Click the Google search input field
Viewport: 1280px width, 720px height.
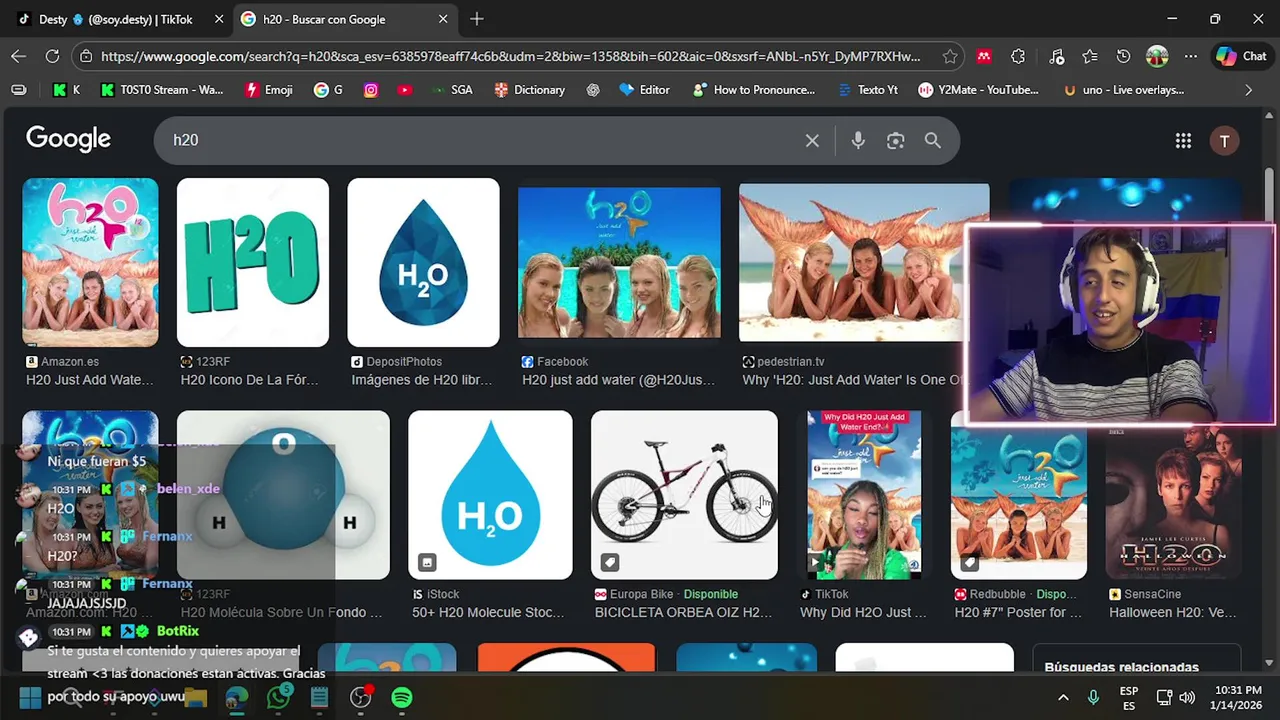pos(485,141)
